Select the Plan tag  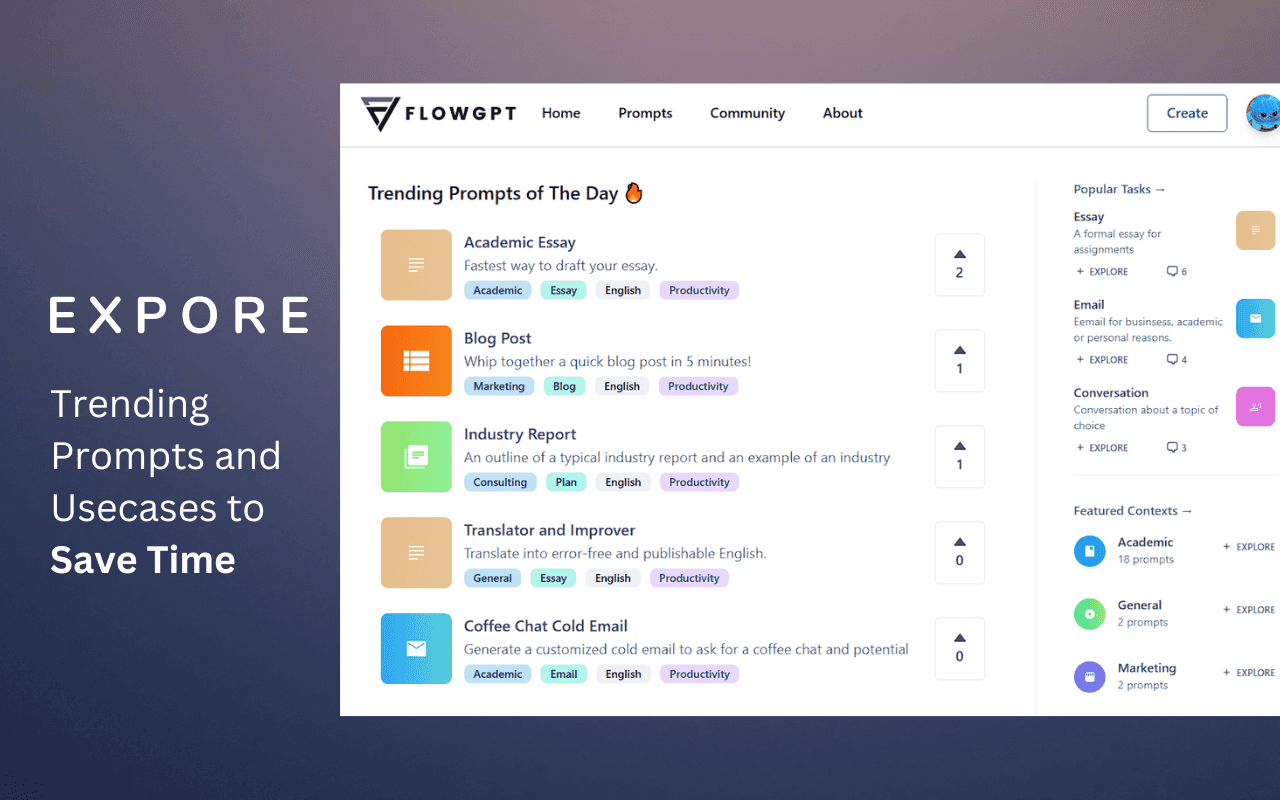[566, 482]
